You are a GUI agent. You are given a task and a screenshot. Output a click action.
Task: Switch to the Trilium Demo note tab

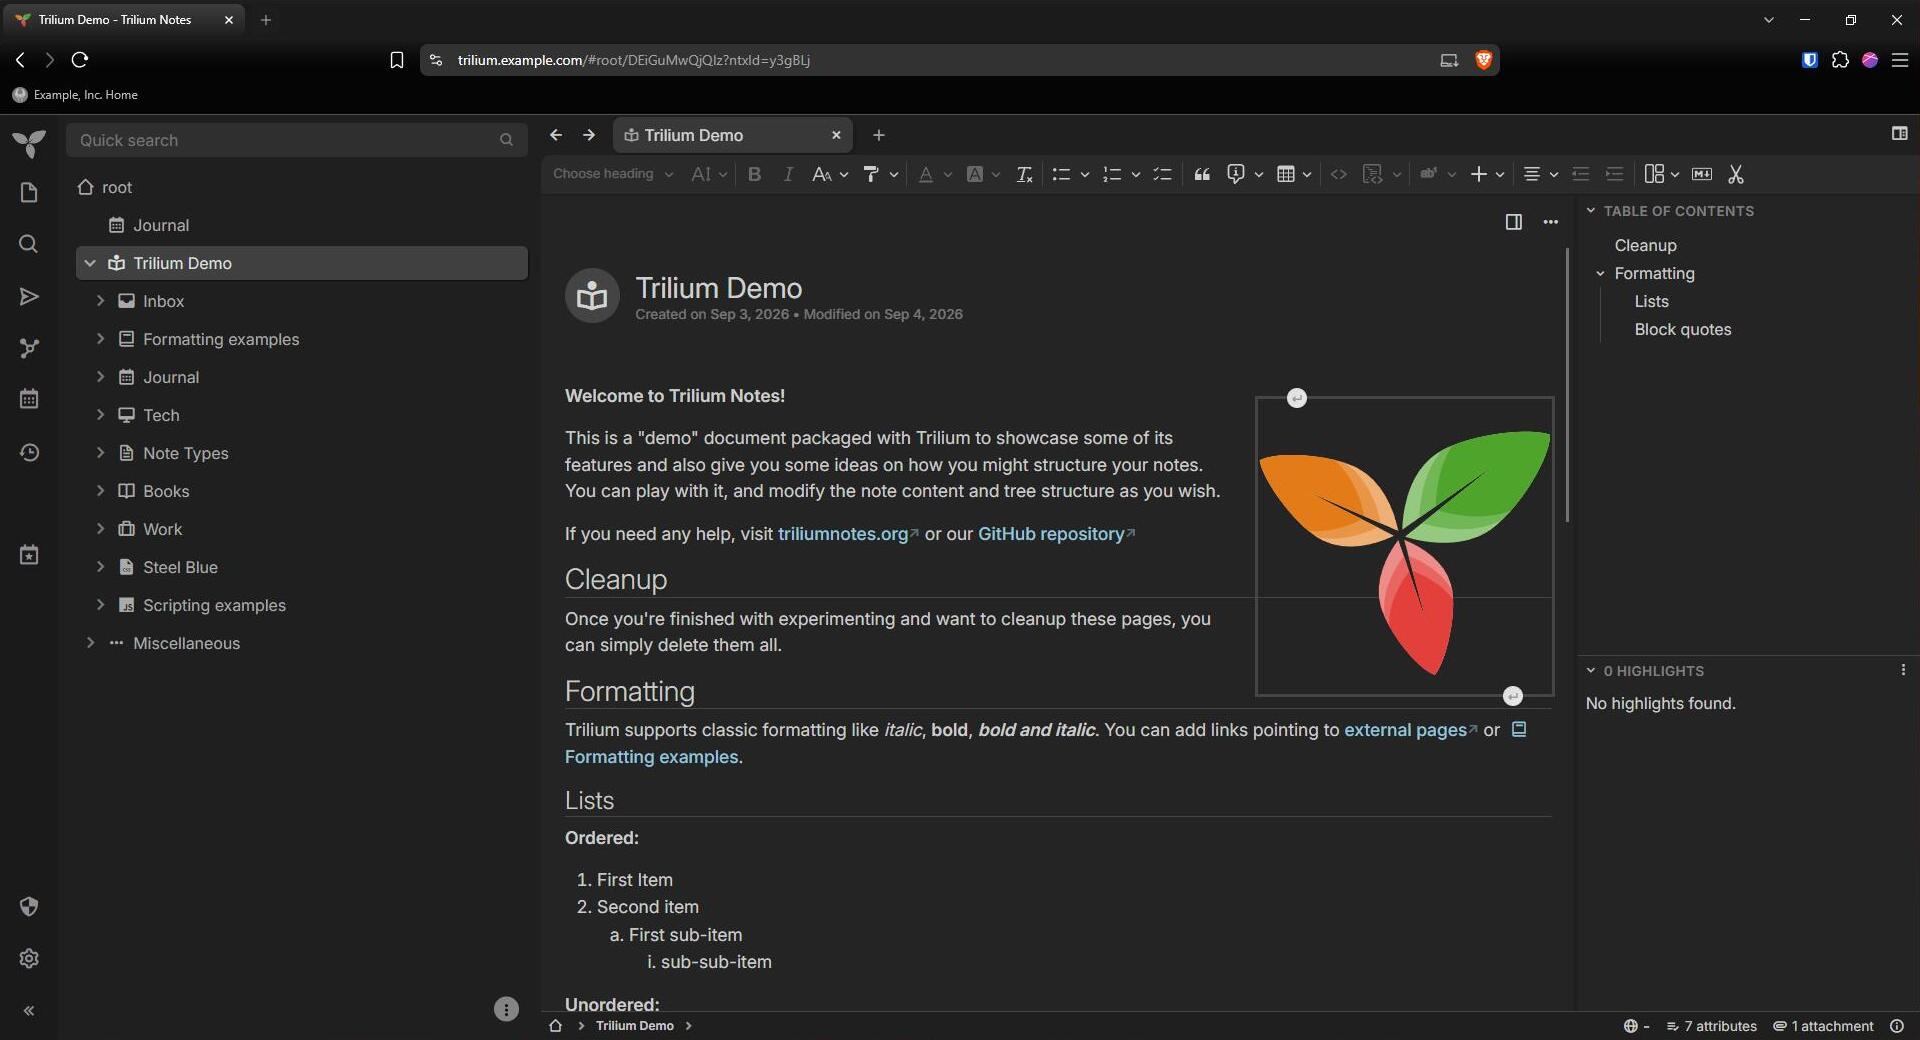click(x=732, y=135)
